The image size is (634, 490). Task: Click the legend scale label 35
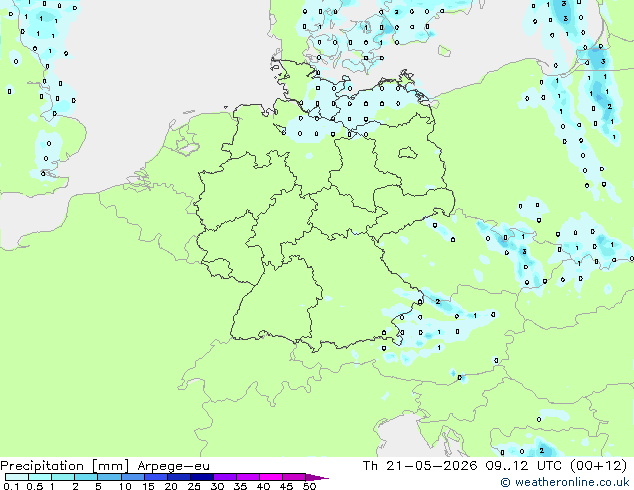[240, 486]
